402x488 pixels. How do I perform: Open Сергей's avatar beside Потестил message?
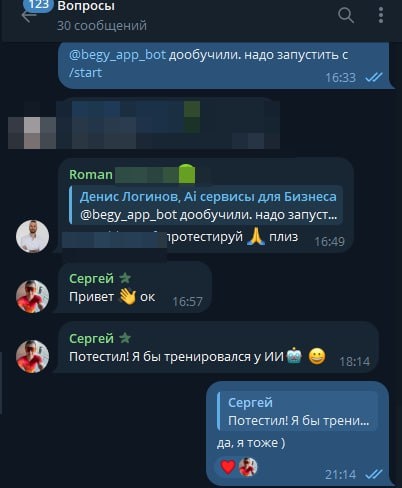(32, 356)
